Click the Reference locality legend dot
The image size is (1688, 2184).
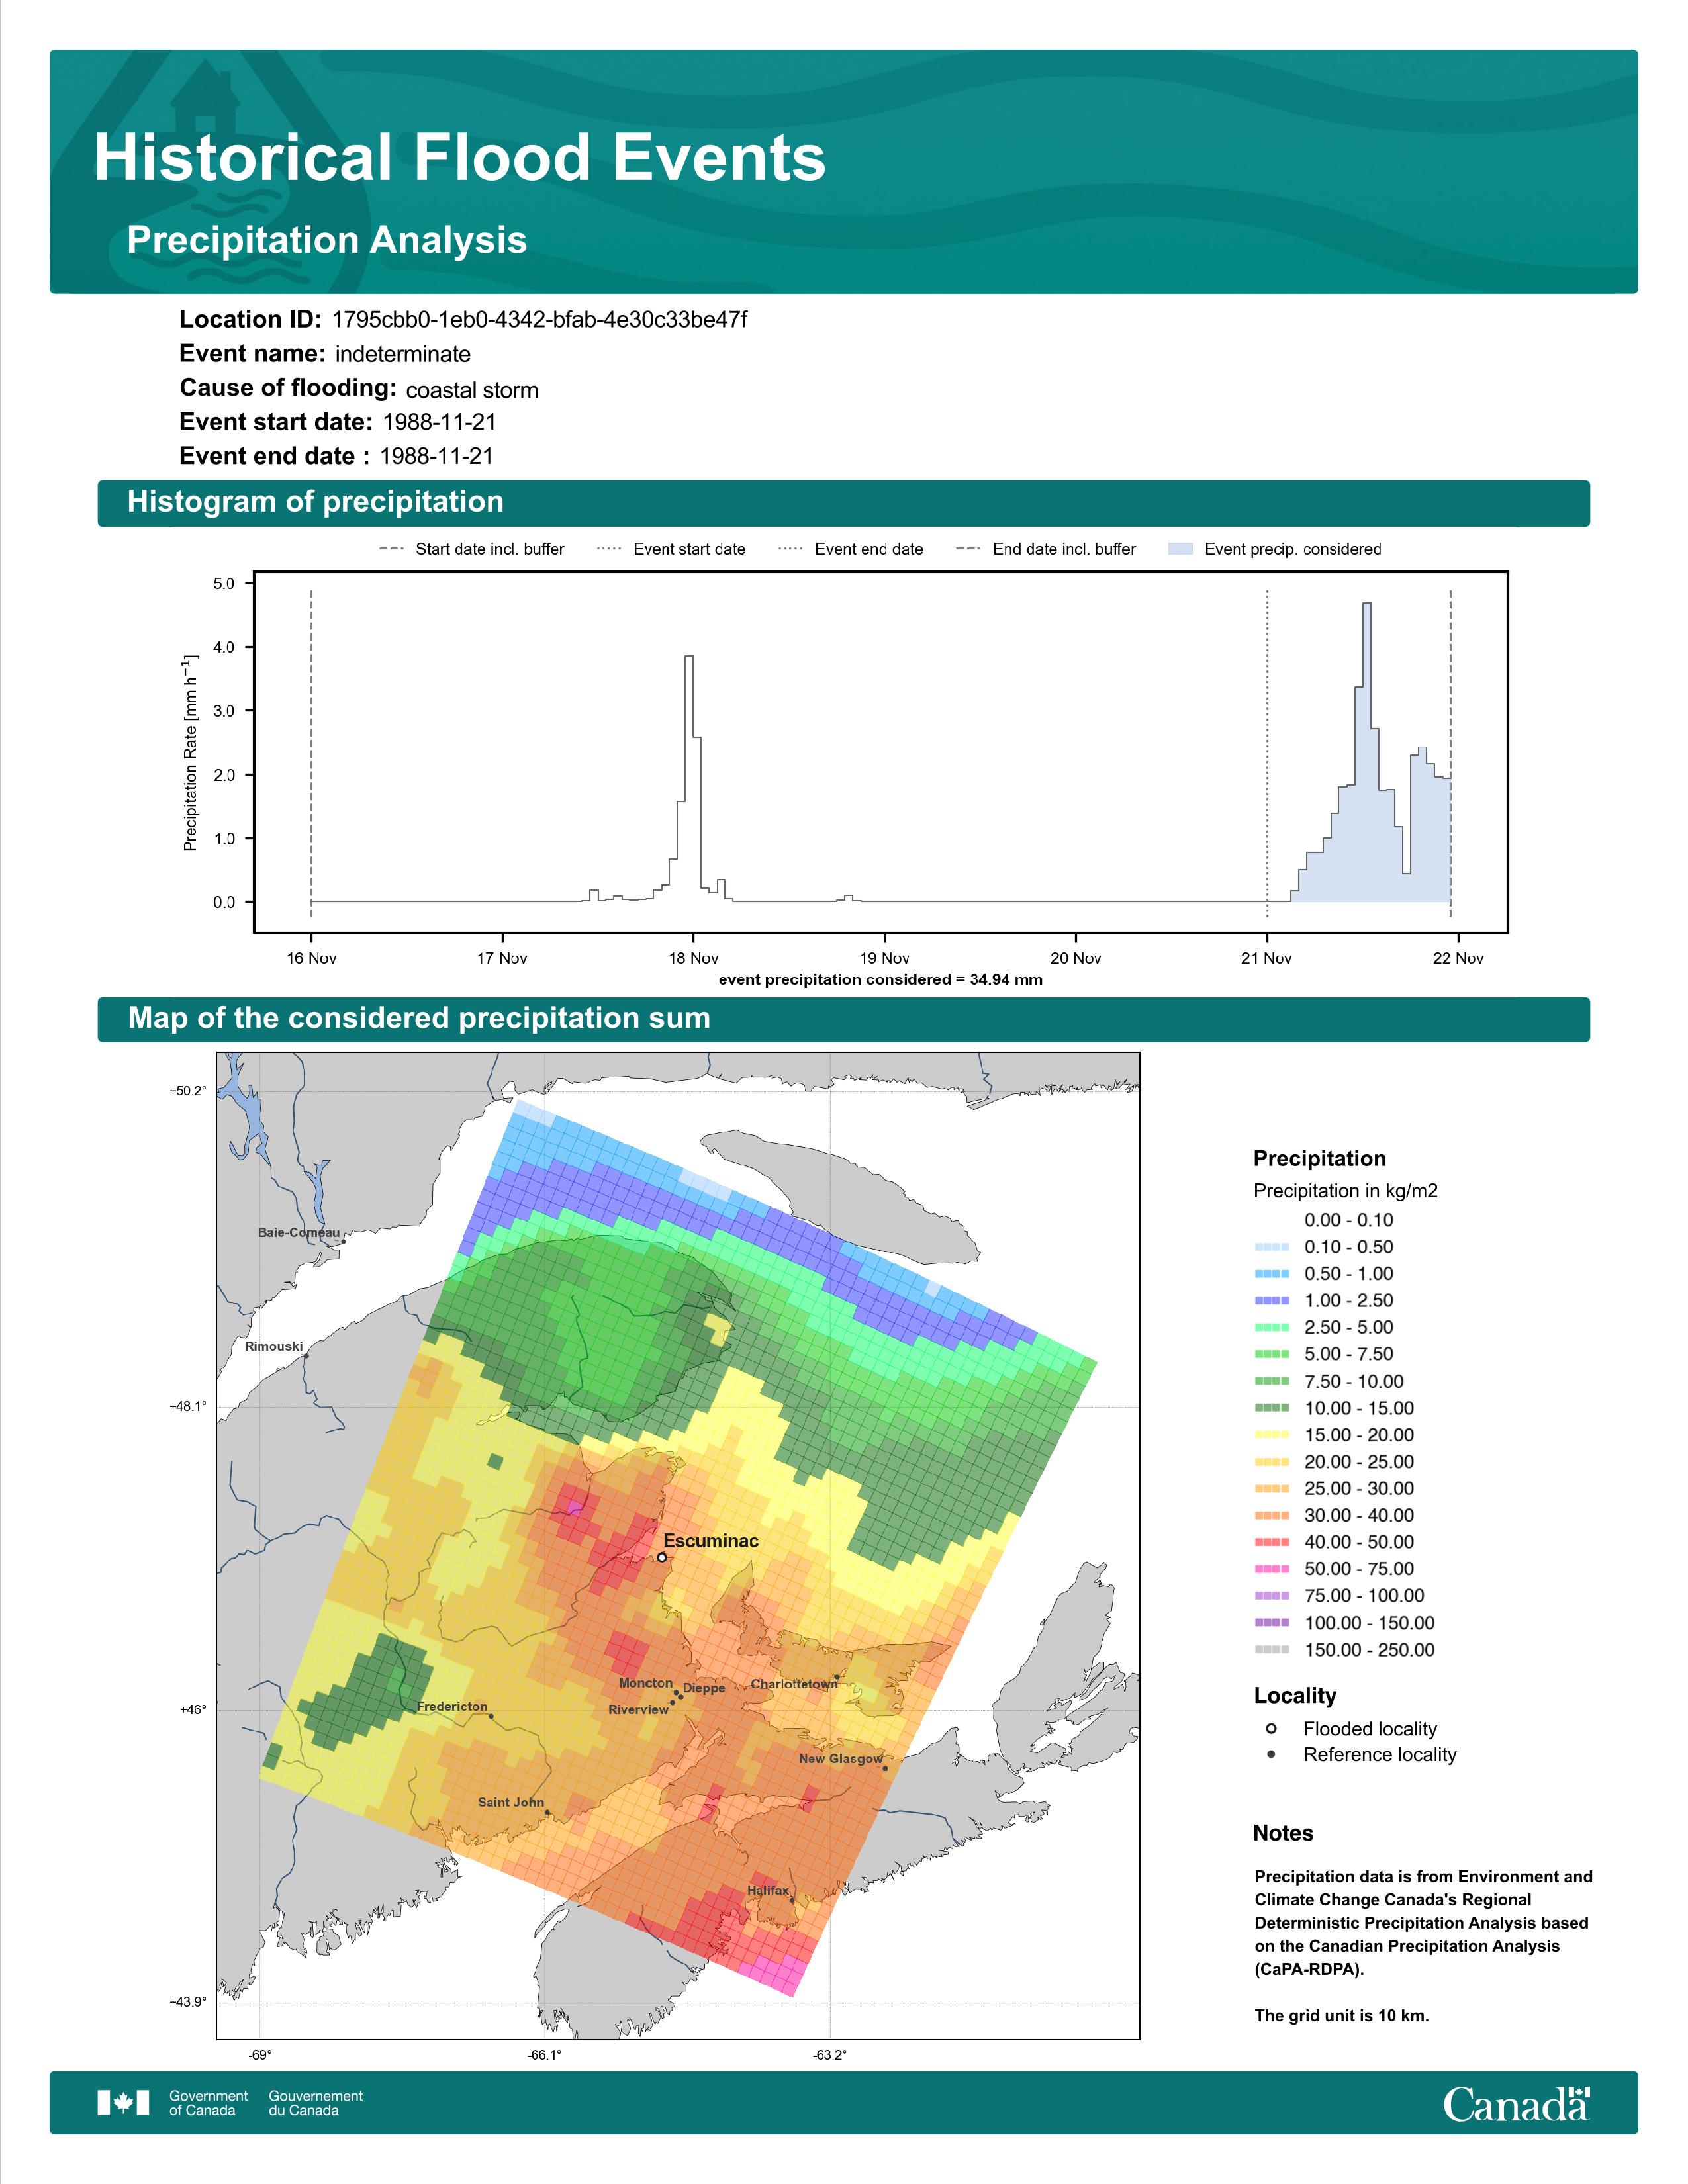point(1271,1754)
